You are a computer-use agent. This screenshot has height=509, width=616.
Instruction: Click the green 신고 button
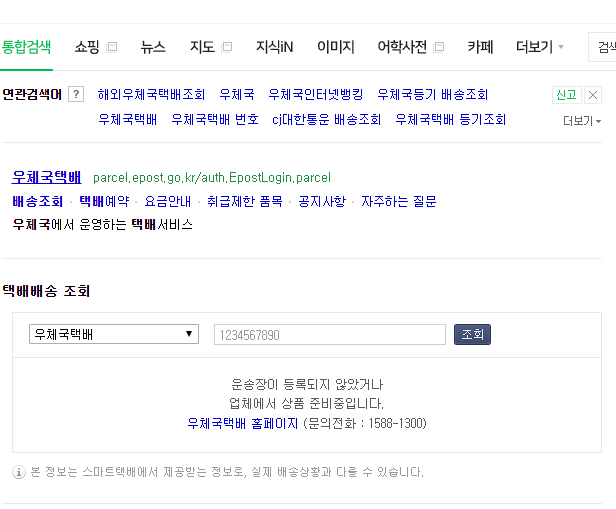tap(566, 95)
